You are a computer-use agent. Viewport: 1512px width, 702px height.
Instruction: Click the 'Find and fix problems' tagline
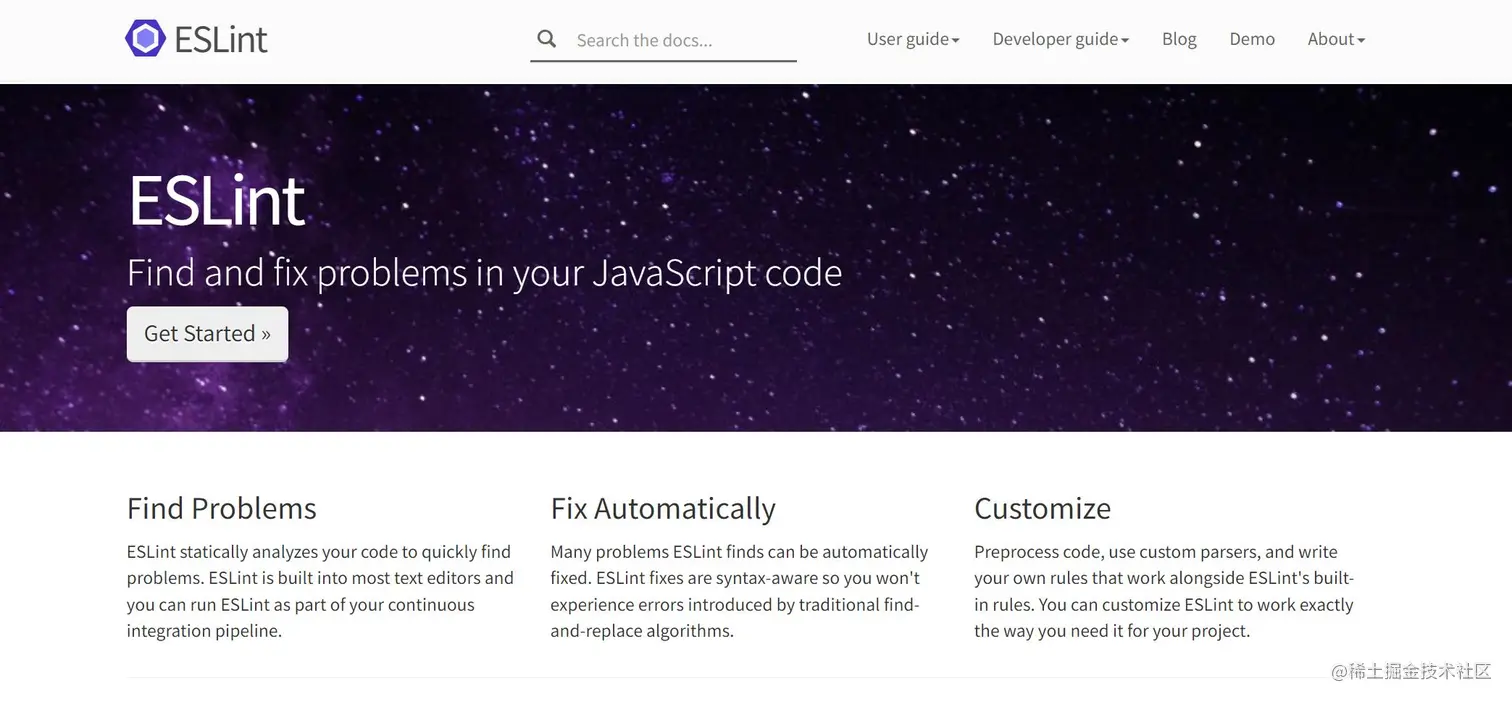484,273
